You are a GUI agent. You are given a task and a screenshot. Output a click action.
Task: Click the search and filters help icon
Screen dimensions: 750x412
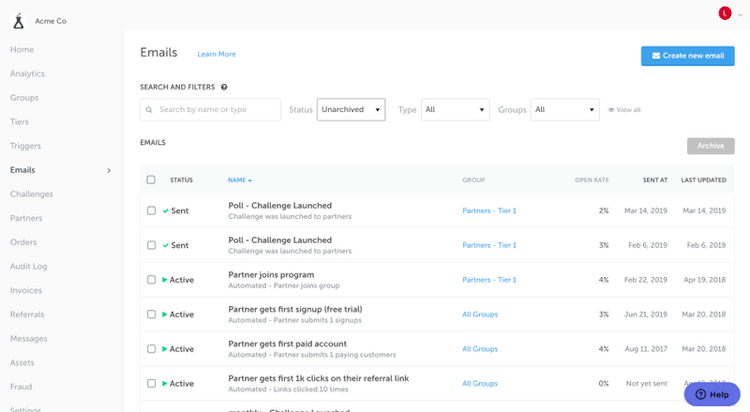tap(224, 87)
